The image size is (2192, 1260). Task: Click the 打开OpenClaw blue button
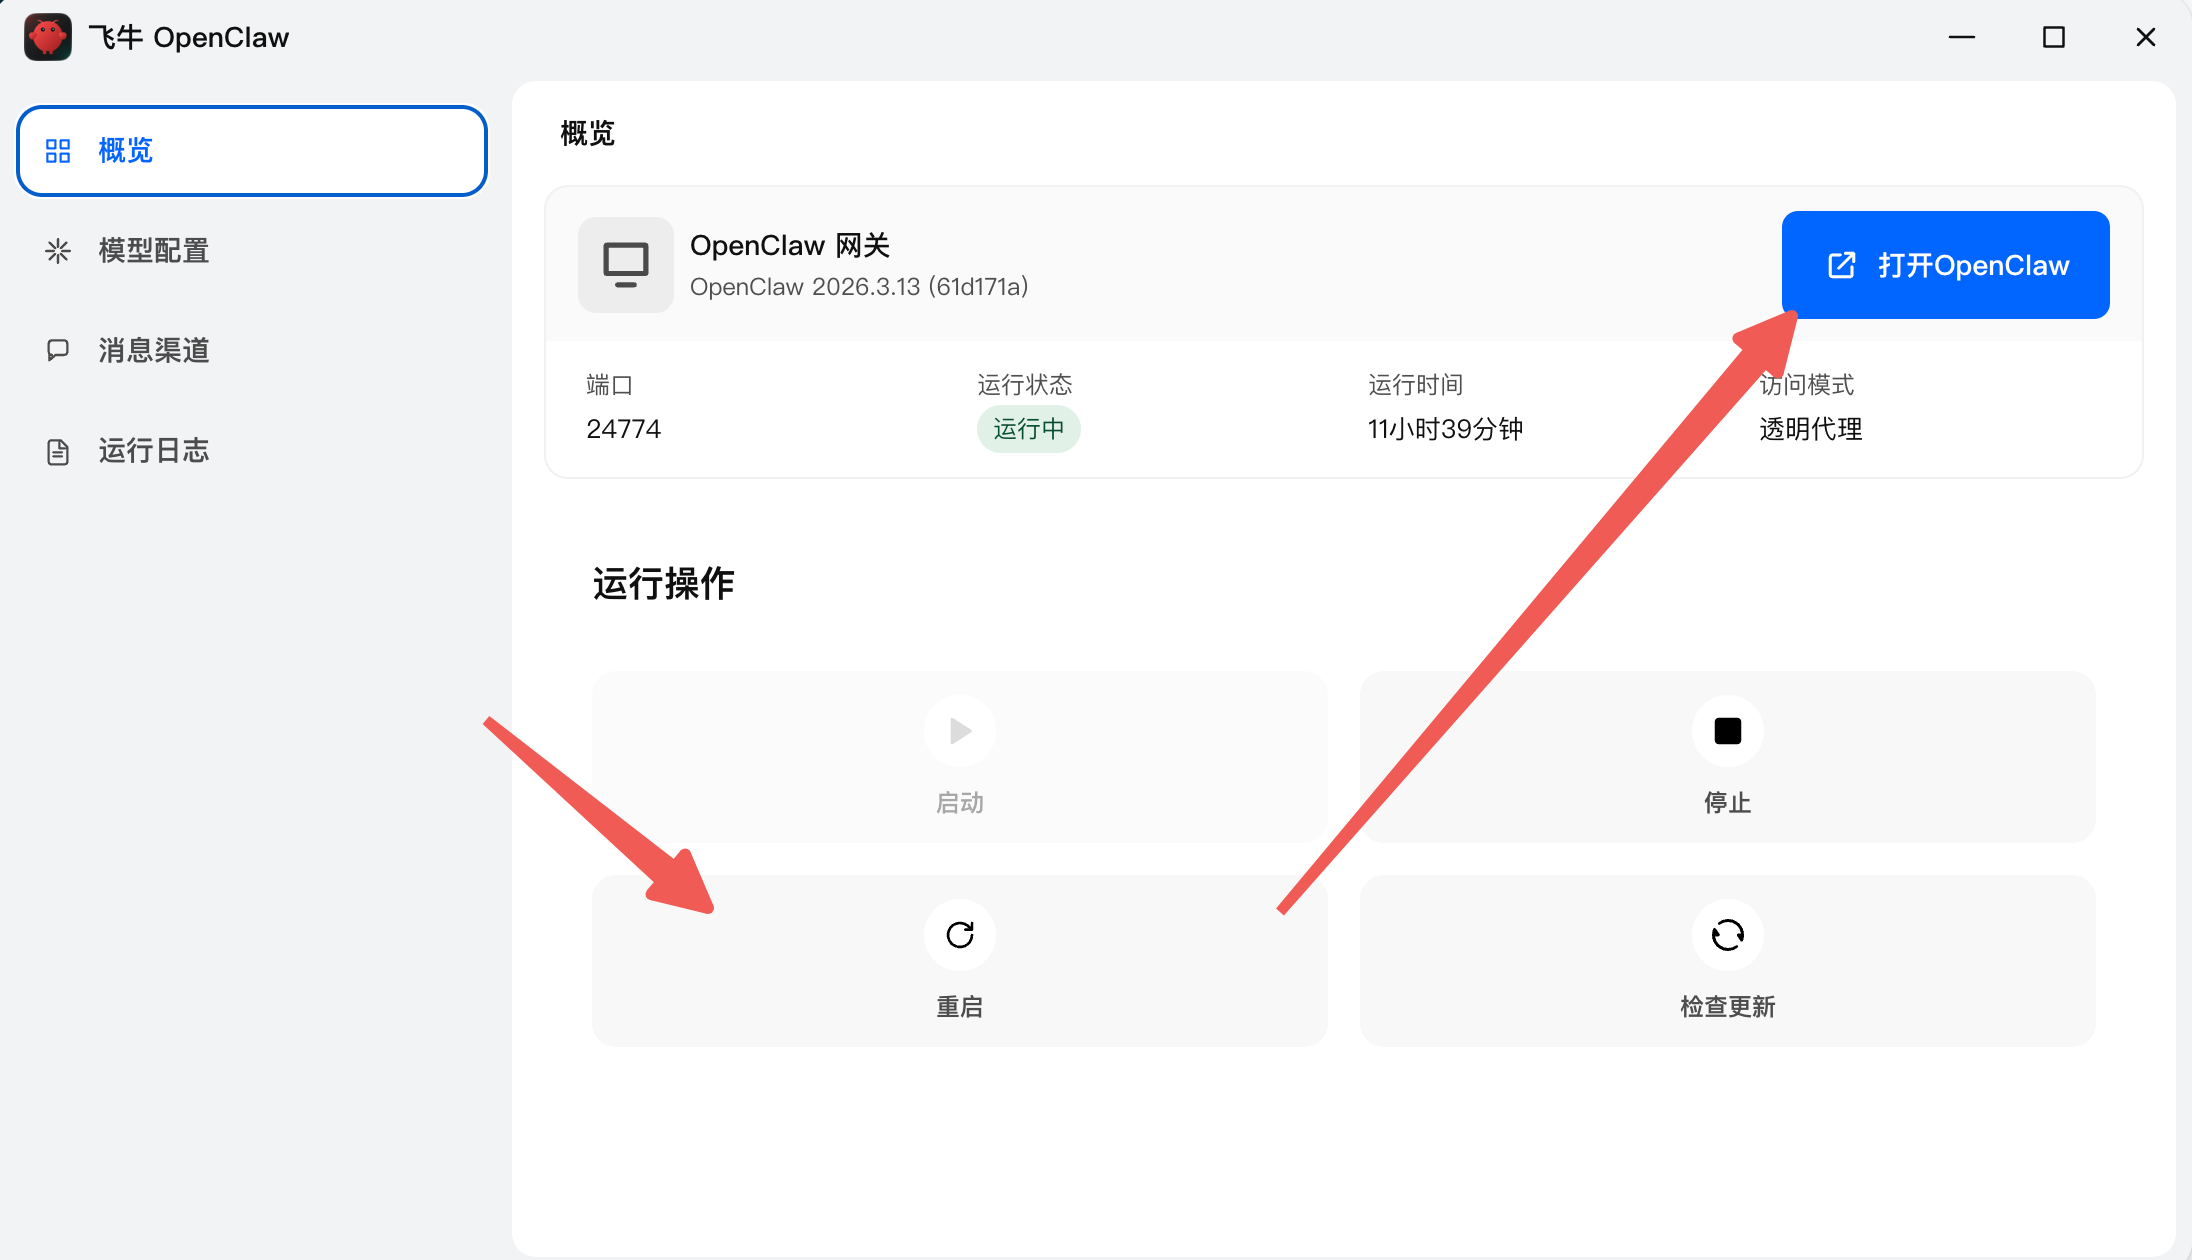(x=1945, y=265)
